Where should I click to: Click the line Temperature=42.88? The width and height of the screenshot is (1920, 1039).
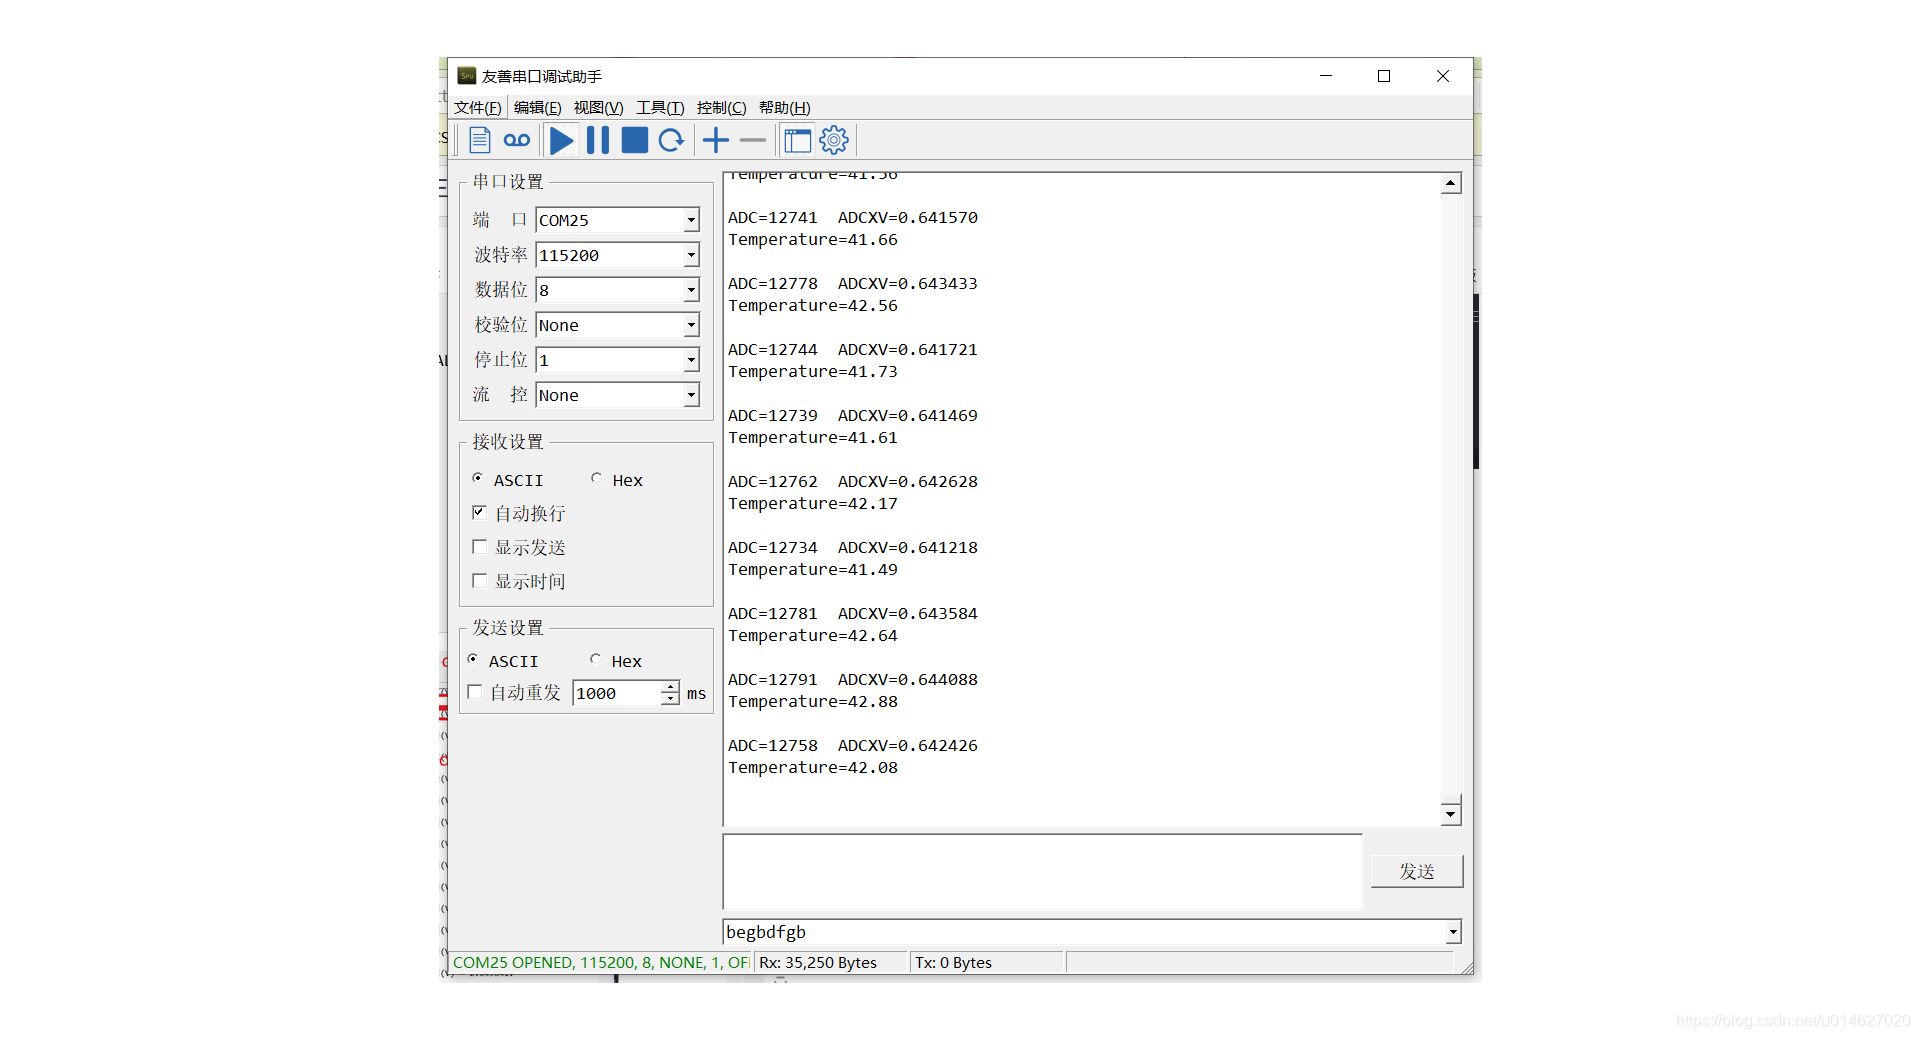[x=813, y=702]
